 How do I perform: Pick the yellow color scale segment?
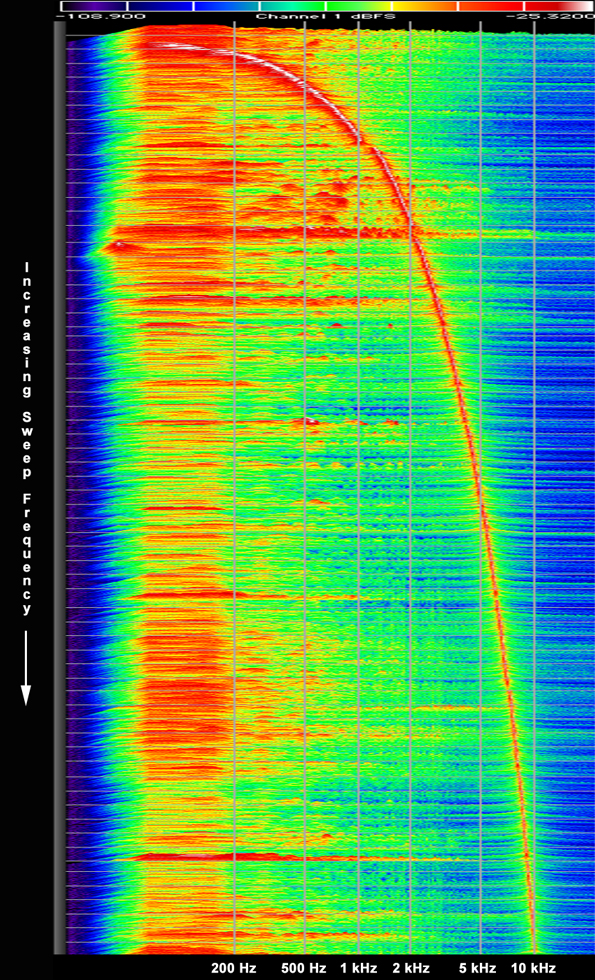click(x=426, y=6)
